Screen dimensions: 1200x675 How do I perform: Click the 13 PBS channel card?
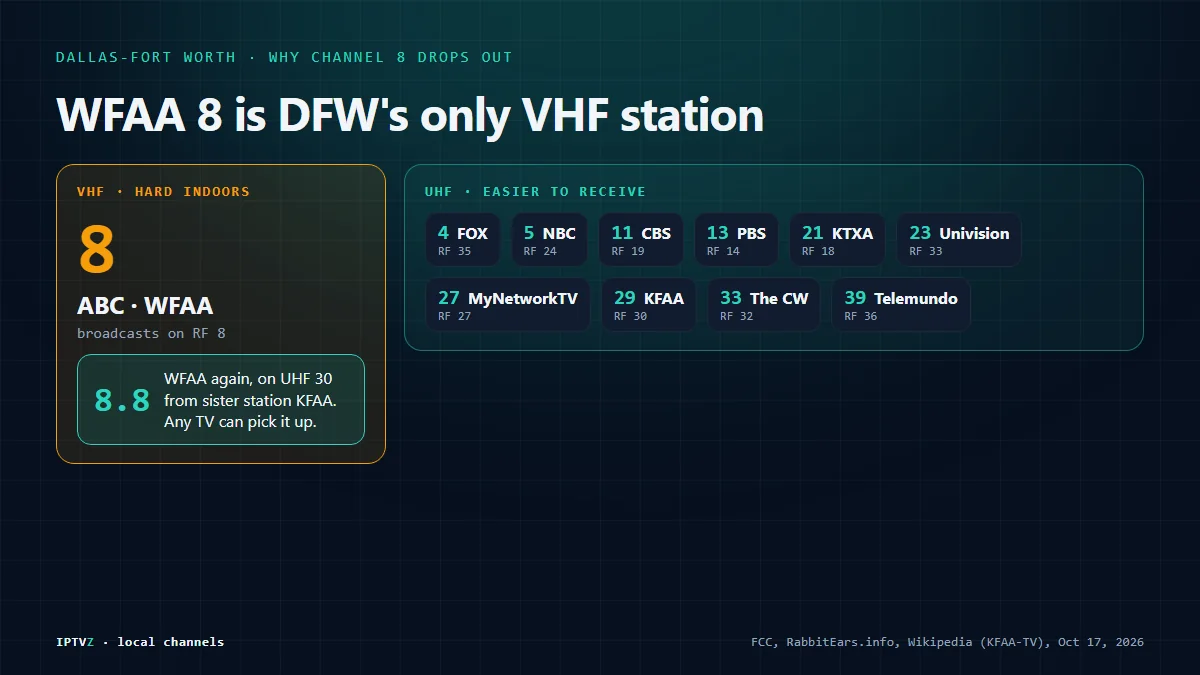point(737,240)
